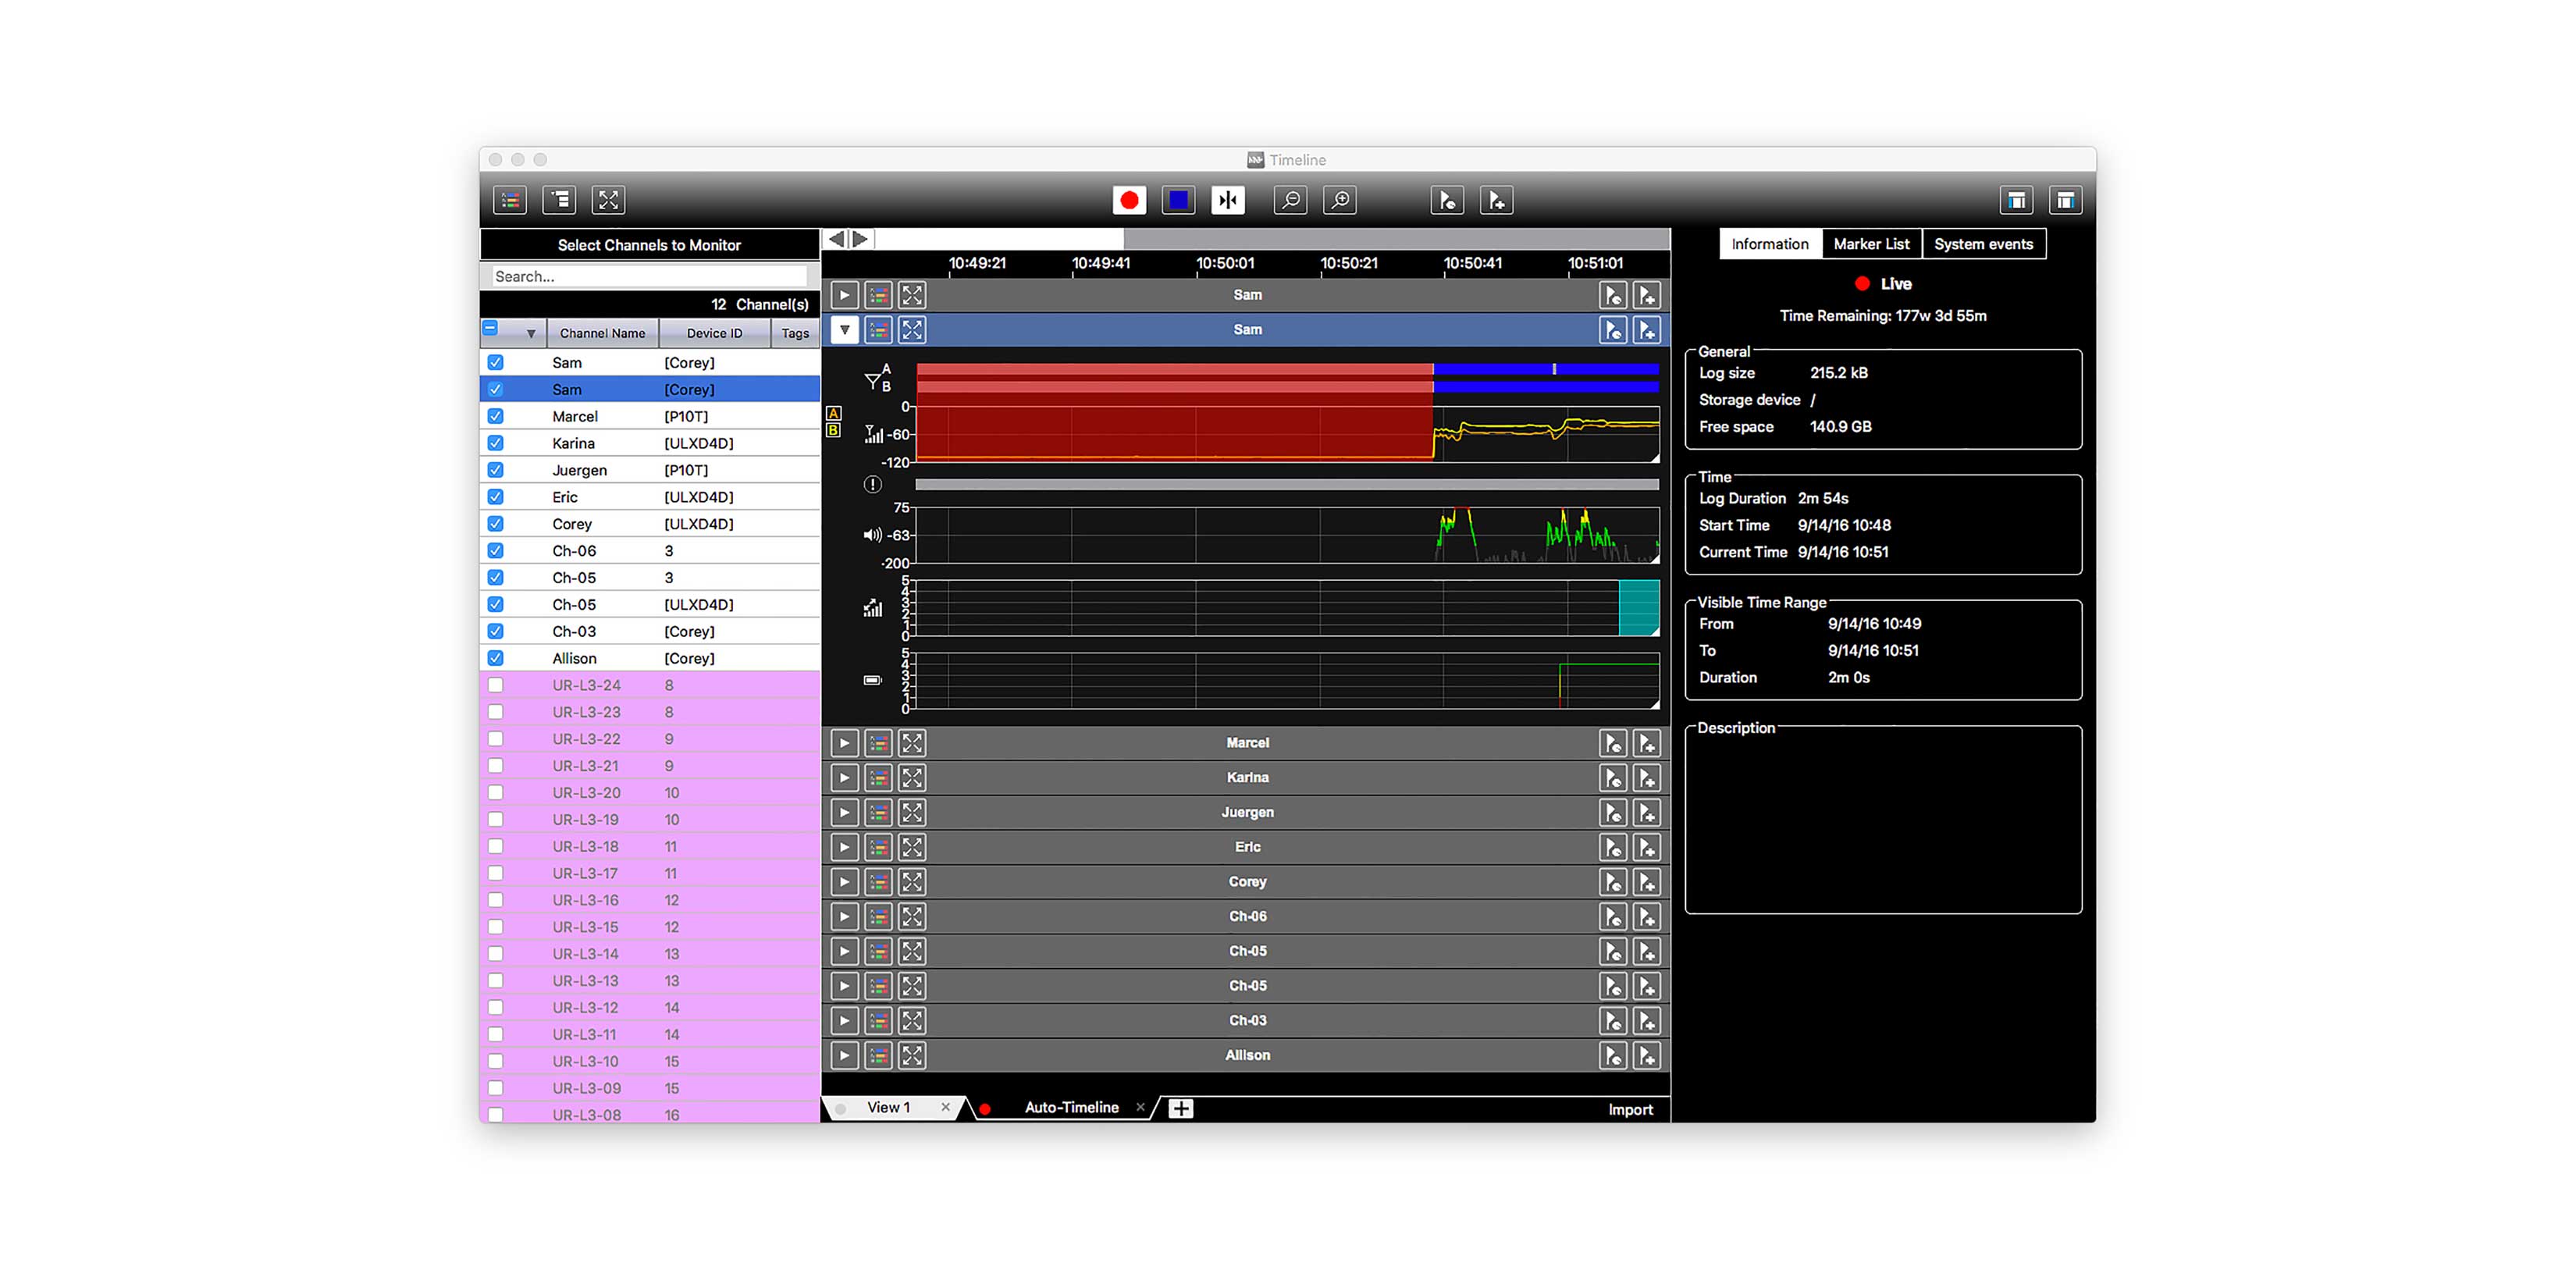2576x1288 pixels.
Task: Uncheck the Eric channel checkbox
Action: coord(495,497)
